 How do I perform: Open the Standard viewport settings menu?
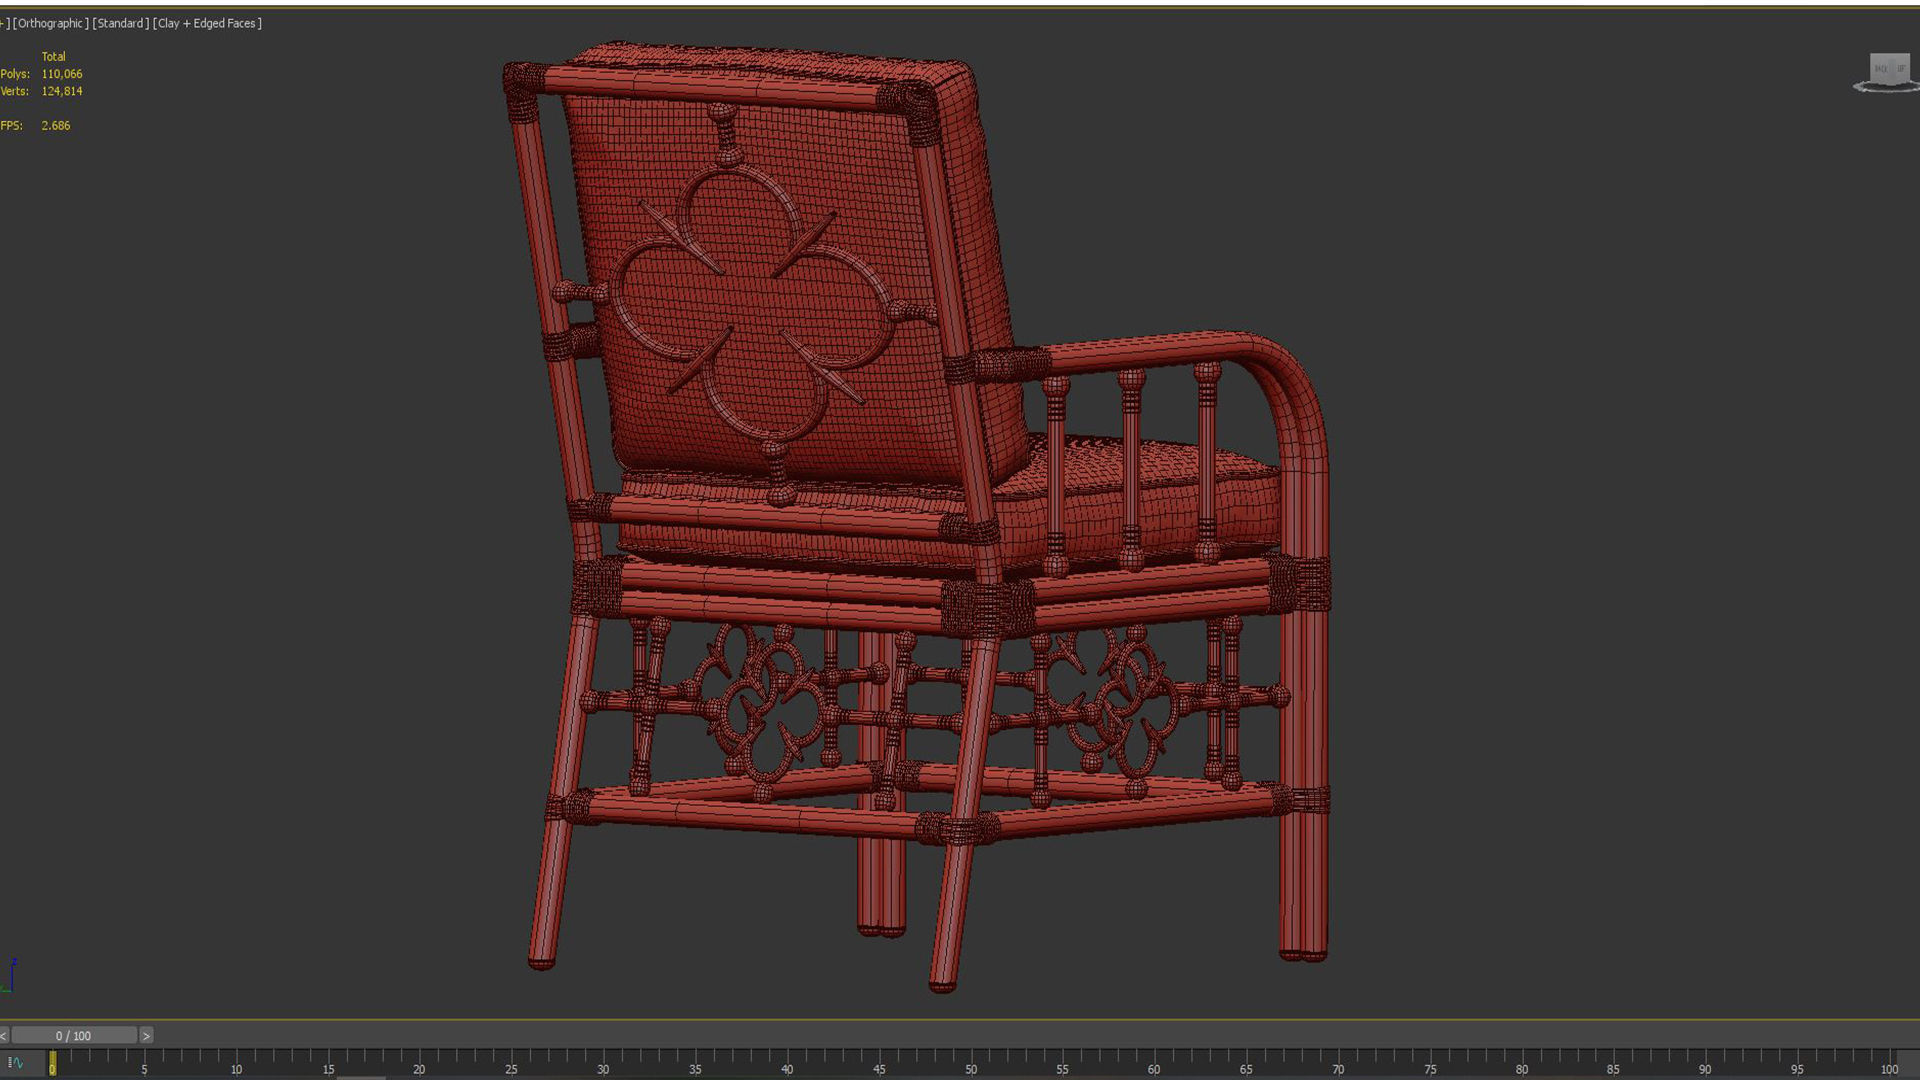pos(120,23)
